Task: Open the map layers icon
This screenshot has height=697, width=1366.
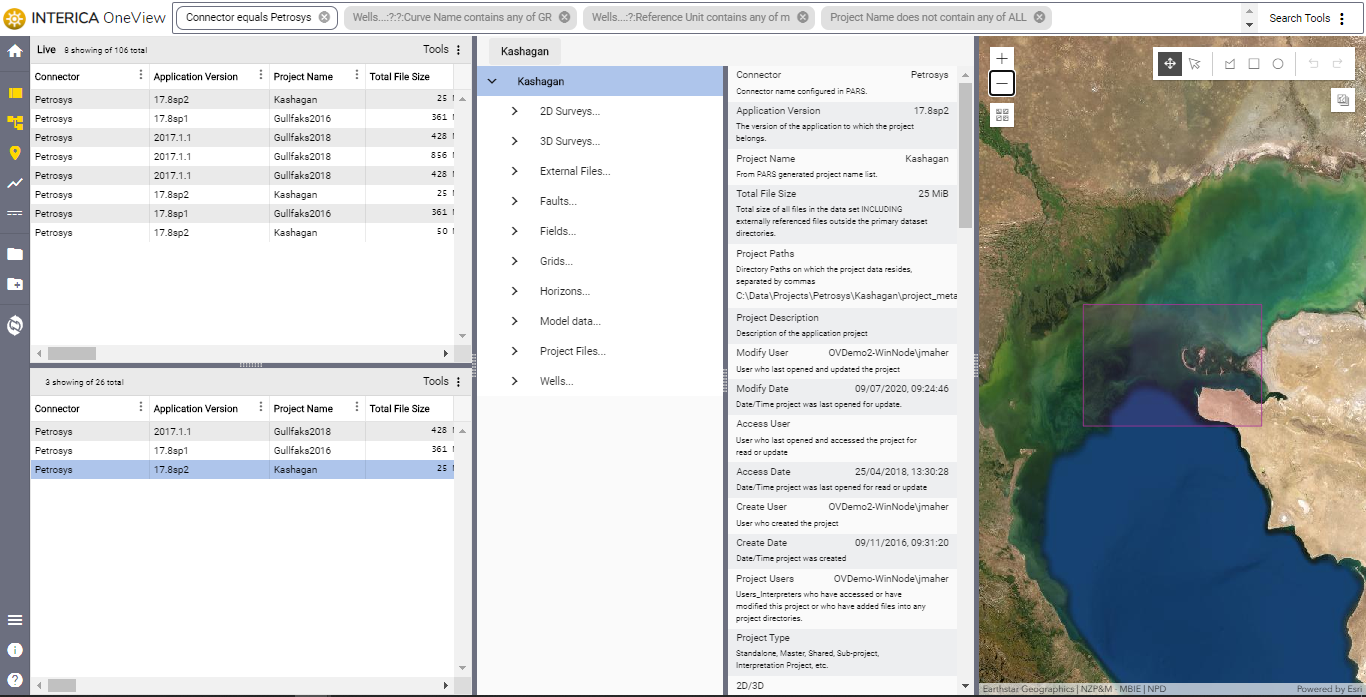Action: 1342,100
